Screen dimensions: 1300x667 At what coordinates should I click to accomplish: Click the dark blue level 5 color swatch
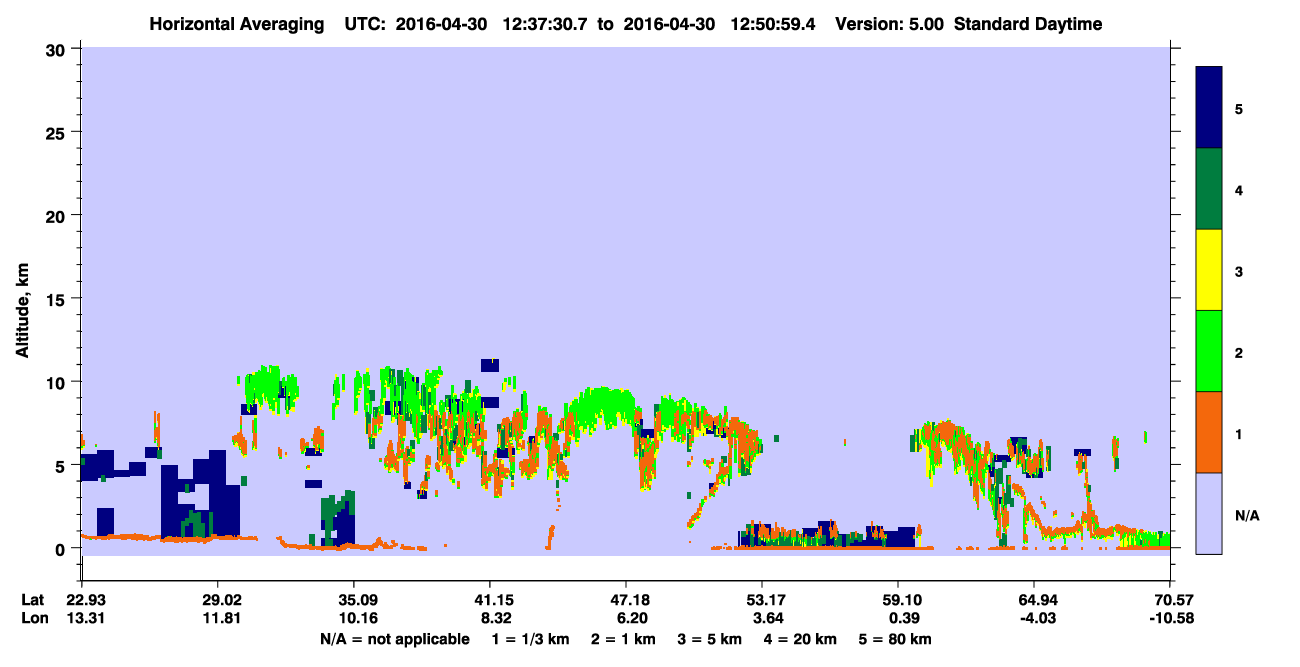1209,108
